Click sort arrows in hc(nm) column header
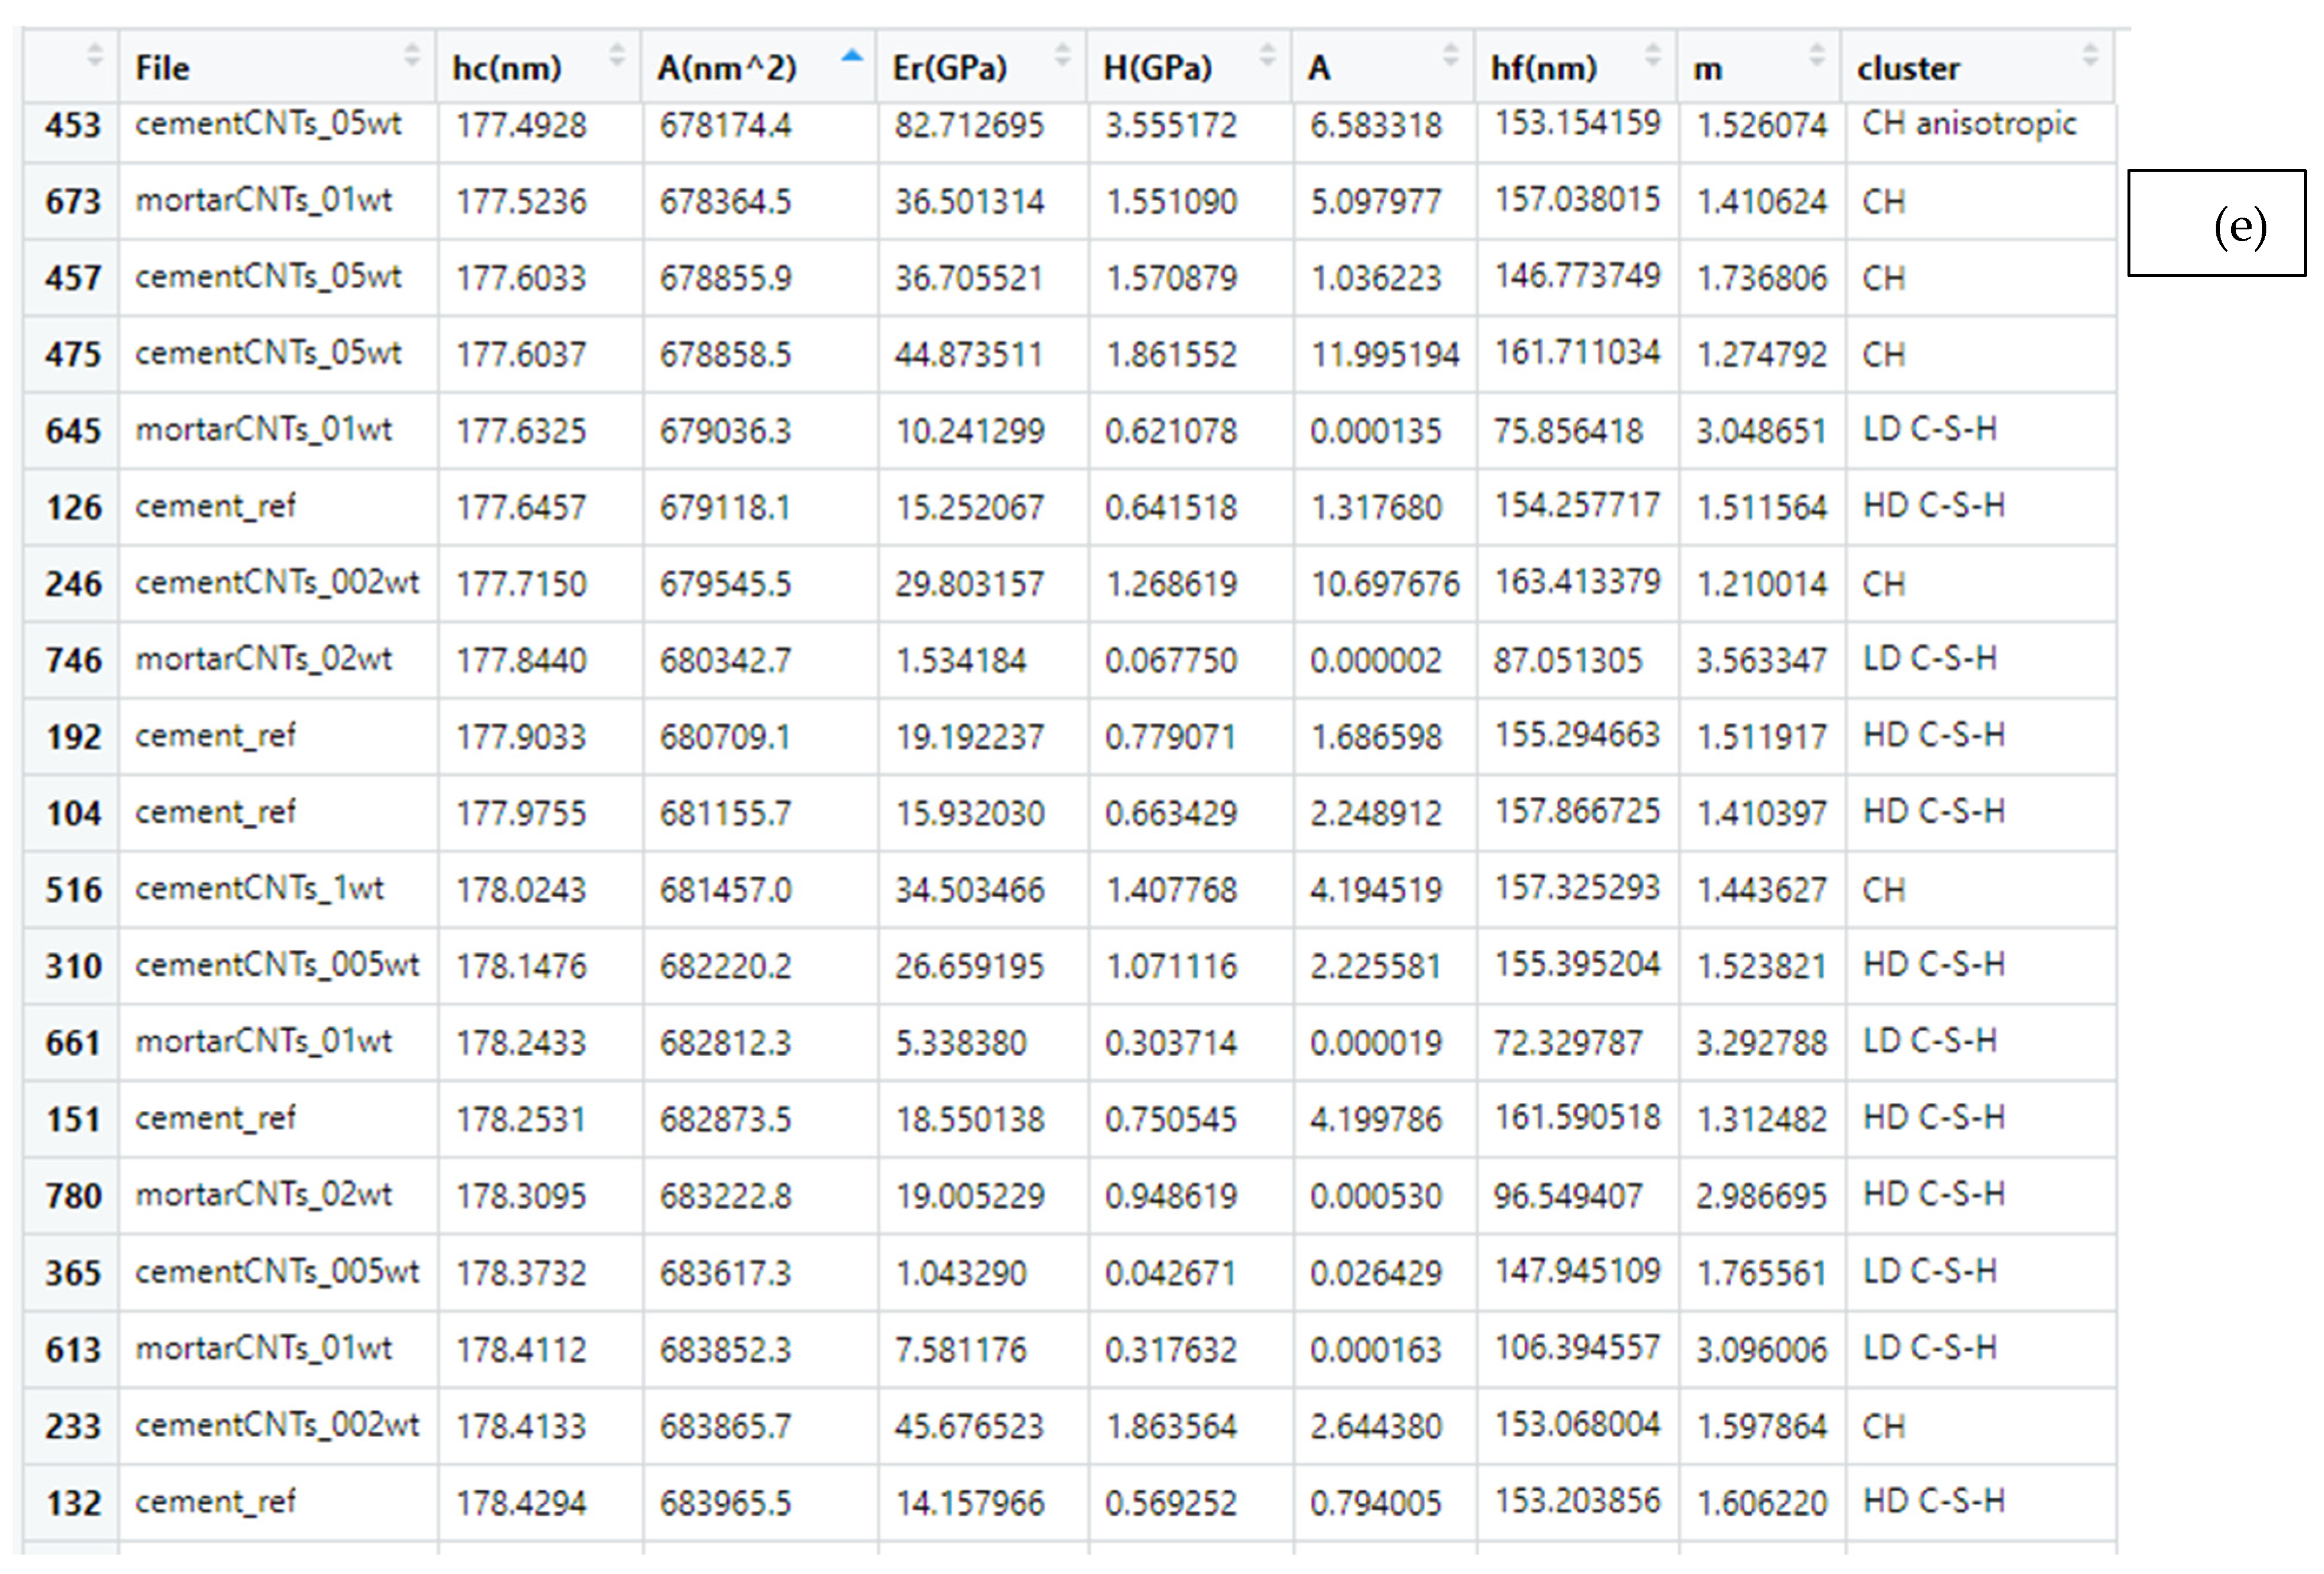This screenshot has width=2324, height=1574. coord(617,55)
